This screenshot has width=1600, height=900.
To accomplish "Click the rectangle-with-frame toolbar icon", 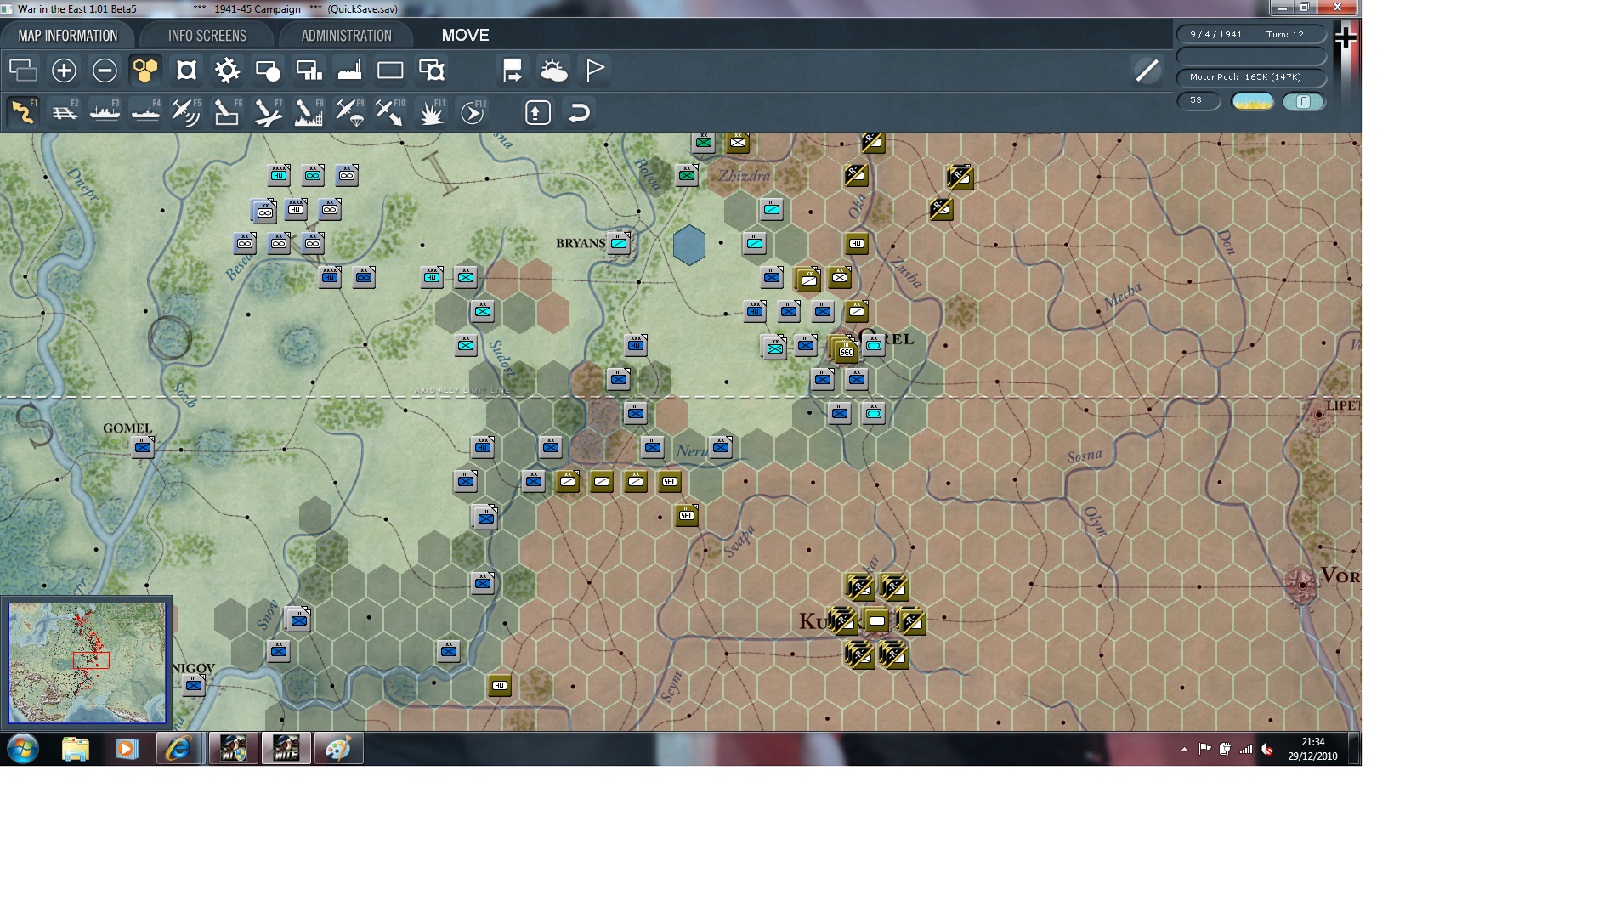I will click(432, 70).
